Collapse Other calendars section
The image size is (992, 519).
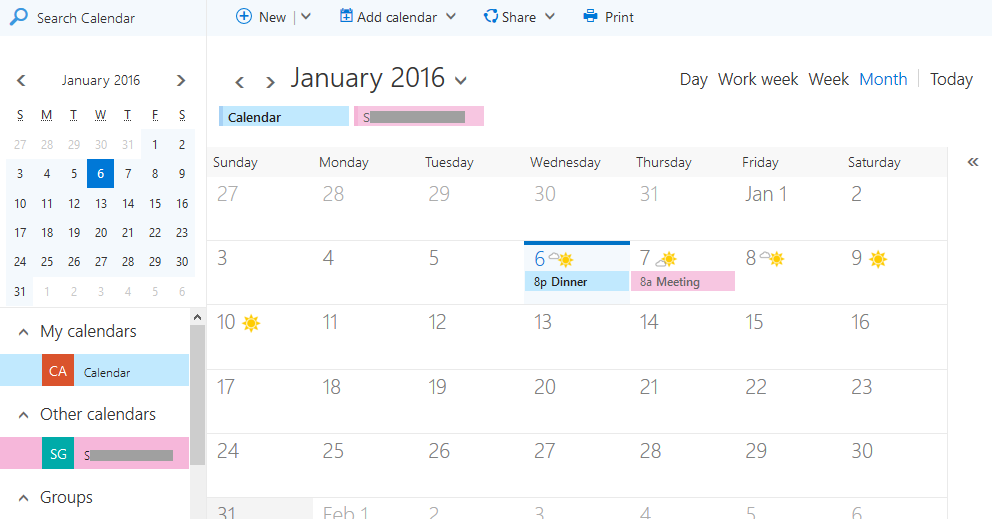[23, 415]
